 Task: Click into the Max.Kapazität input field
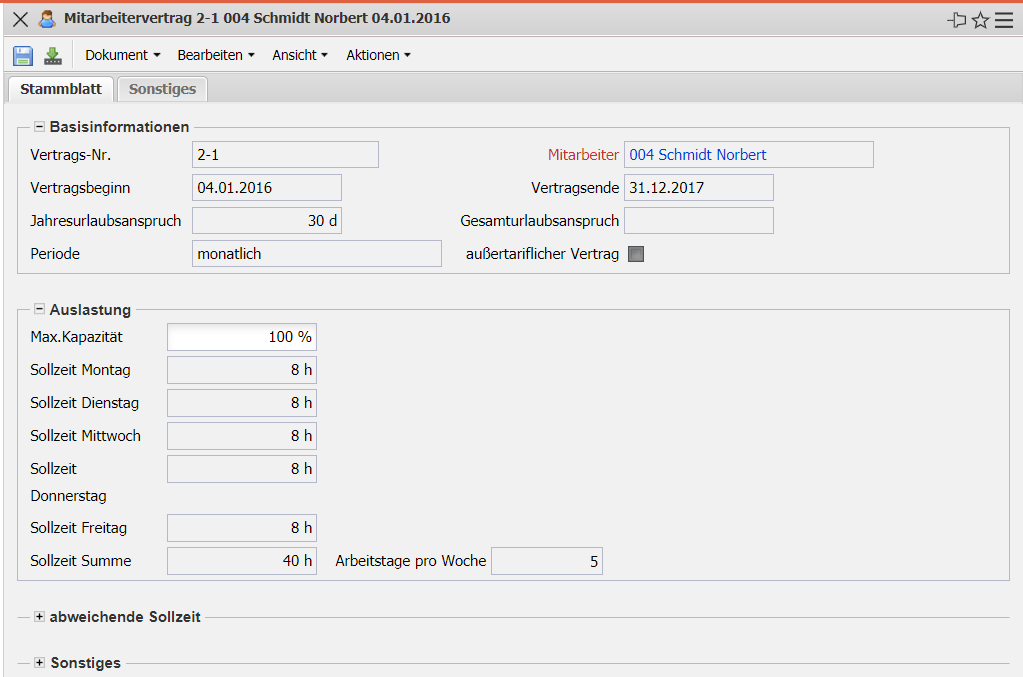[x=241, y=337]
